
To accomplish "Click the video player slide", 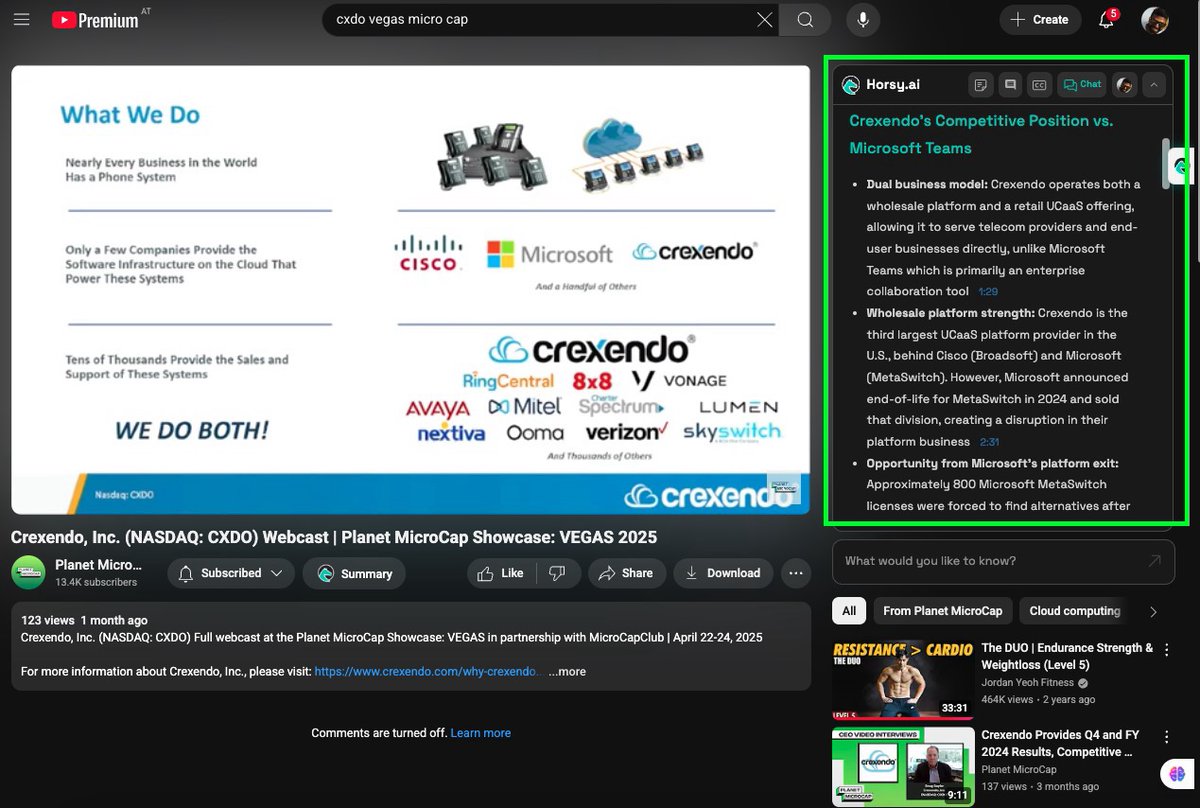I will (410, 290).
